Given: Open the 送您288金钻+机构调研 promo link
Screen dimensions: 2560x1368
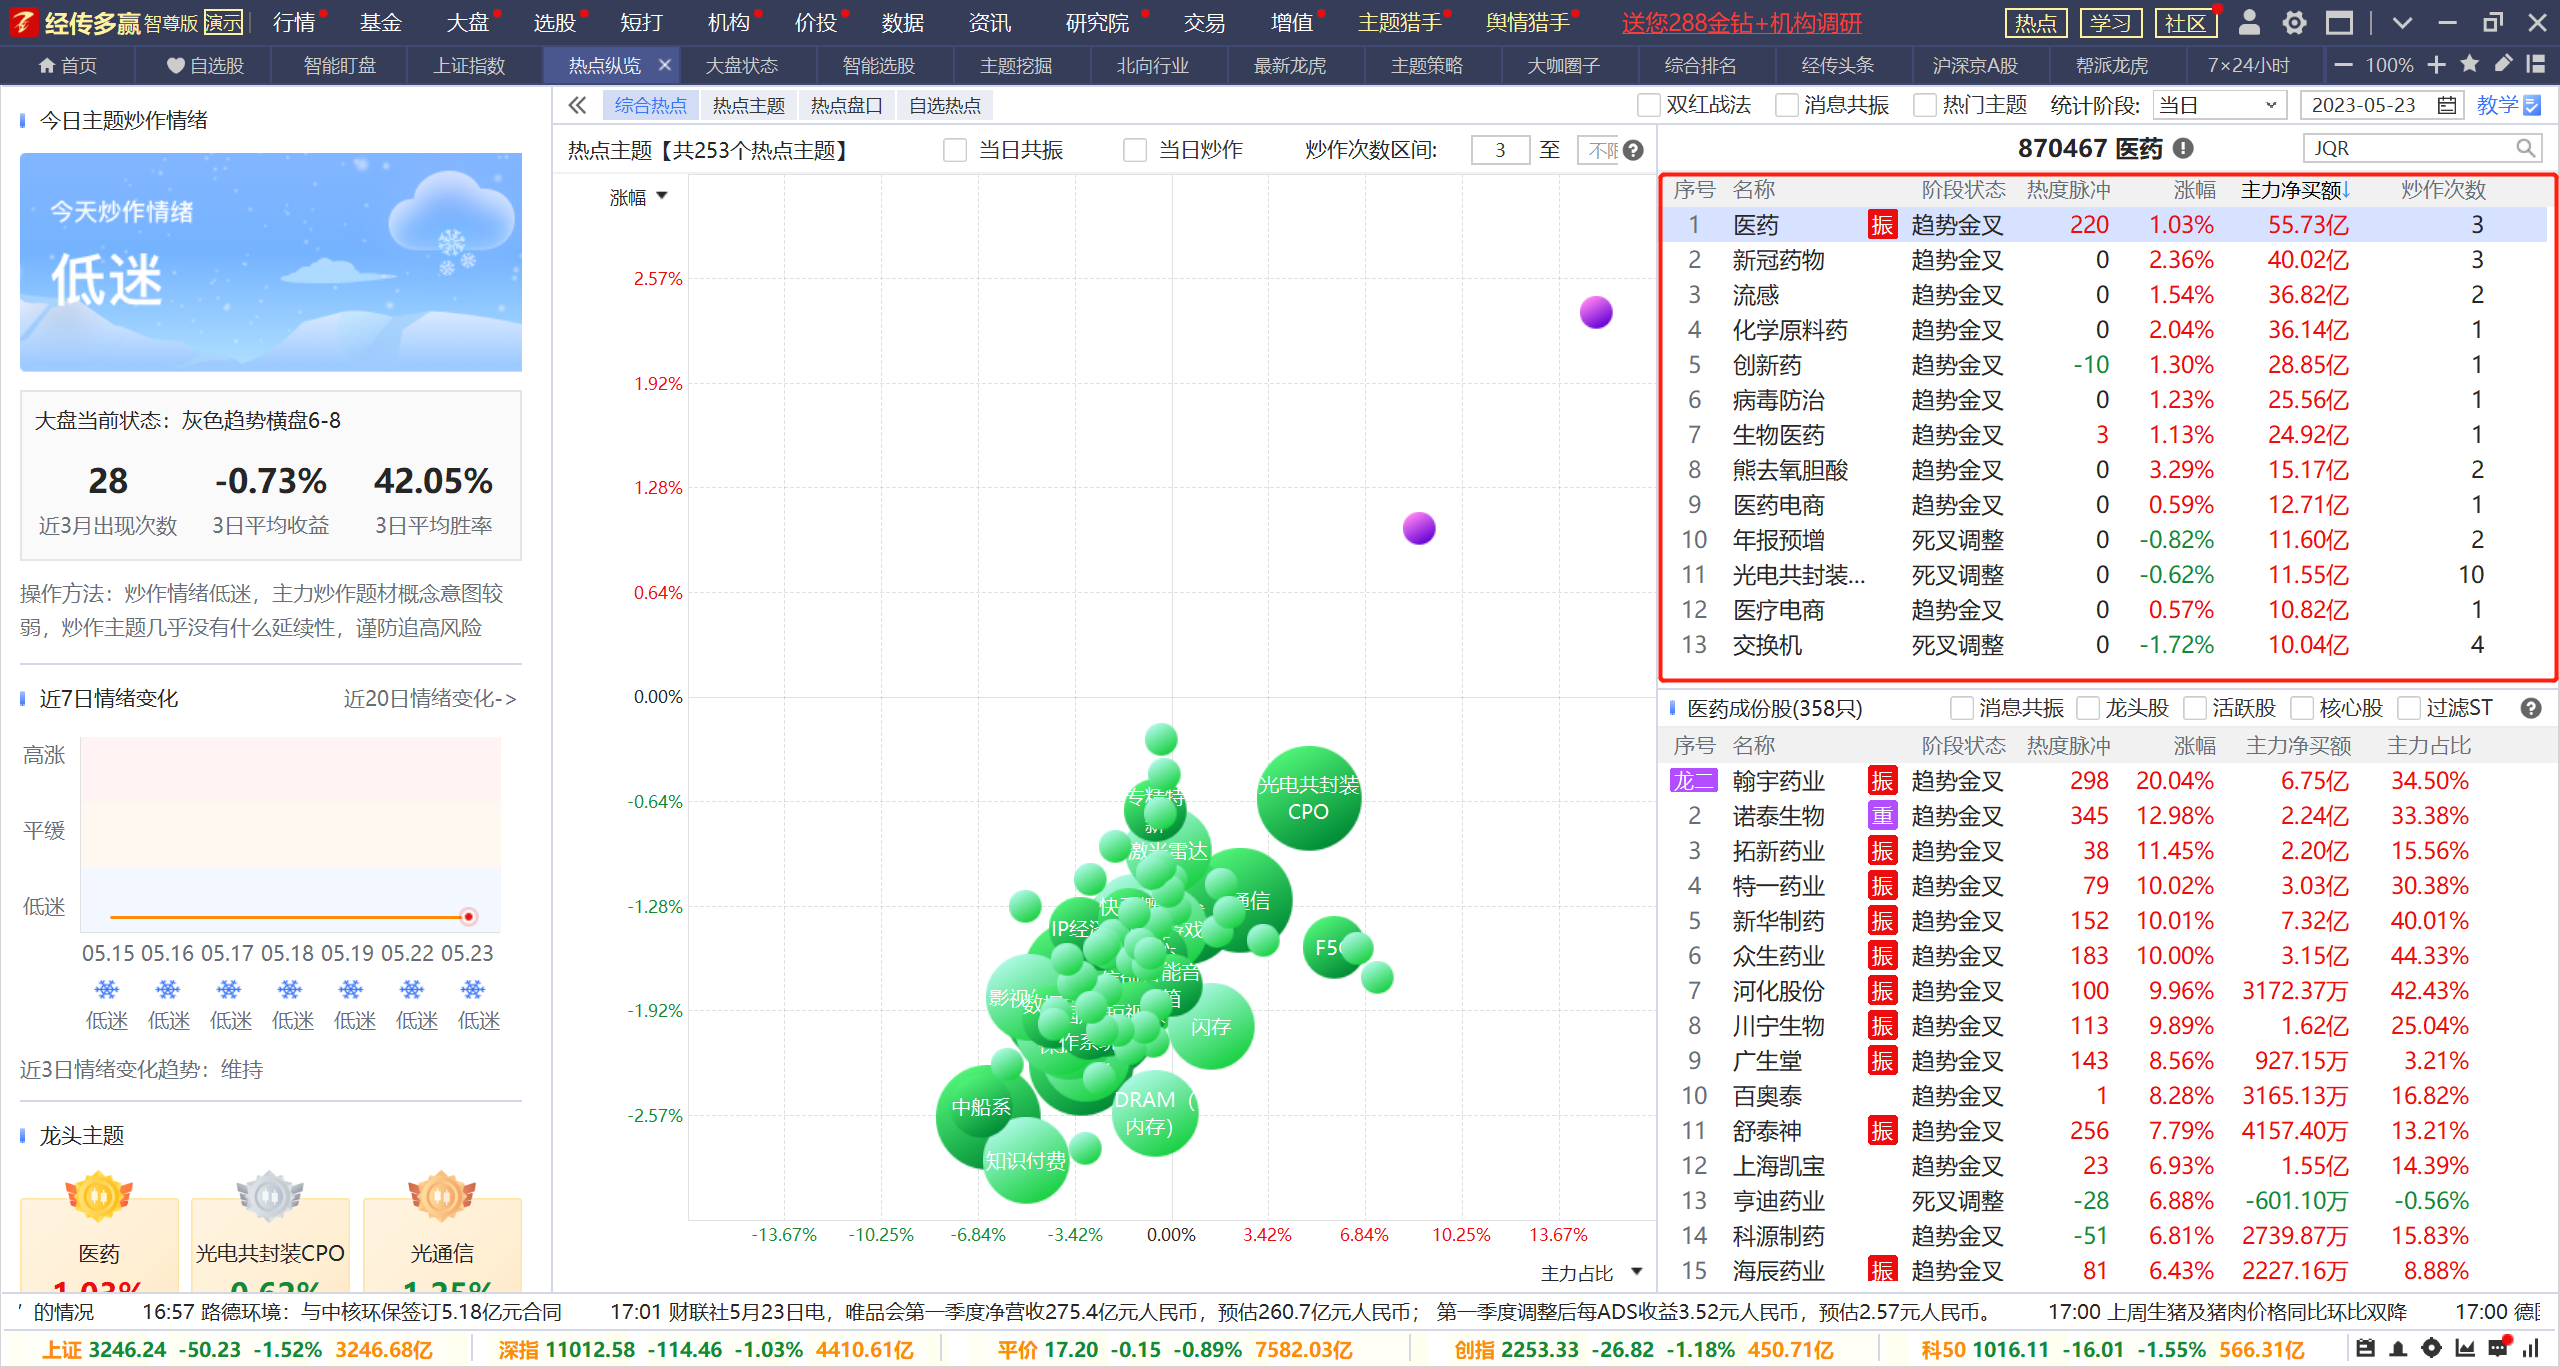Looking at the screenshot, I should [x=1741, y=22].
